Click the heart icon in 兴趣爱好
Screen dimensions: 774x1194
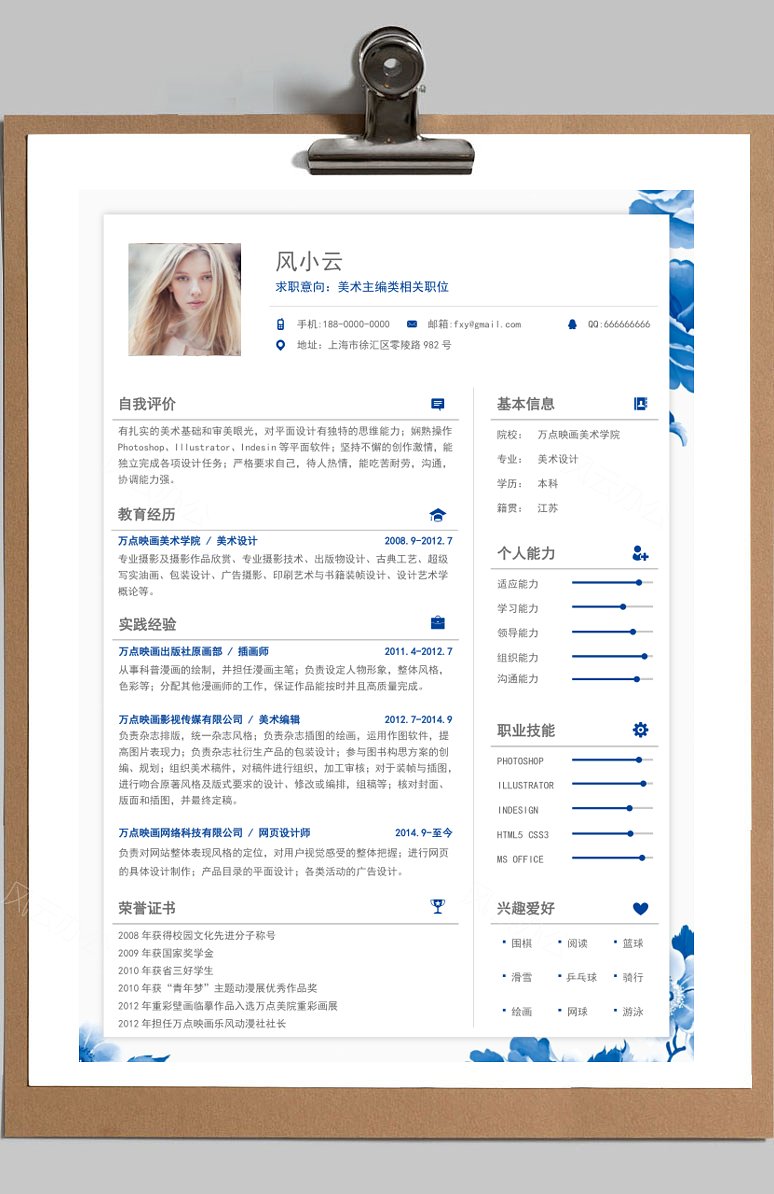pyautogui.click(x=641, y=908)
